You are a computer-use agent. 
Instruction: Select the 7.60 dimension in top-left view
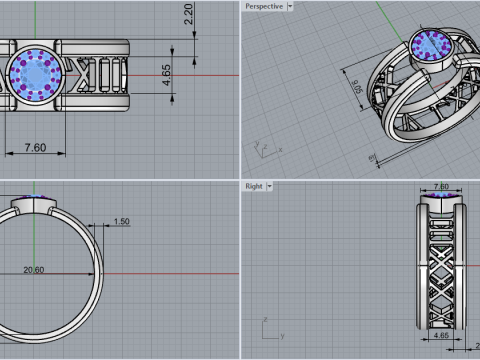click(35, 148)
